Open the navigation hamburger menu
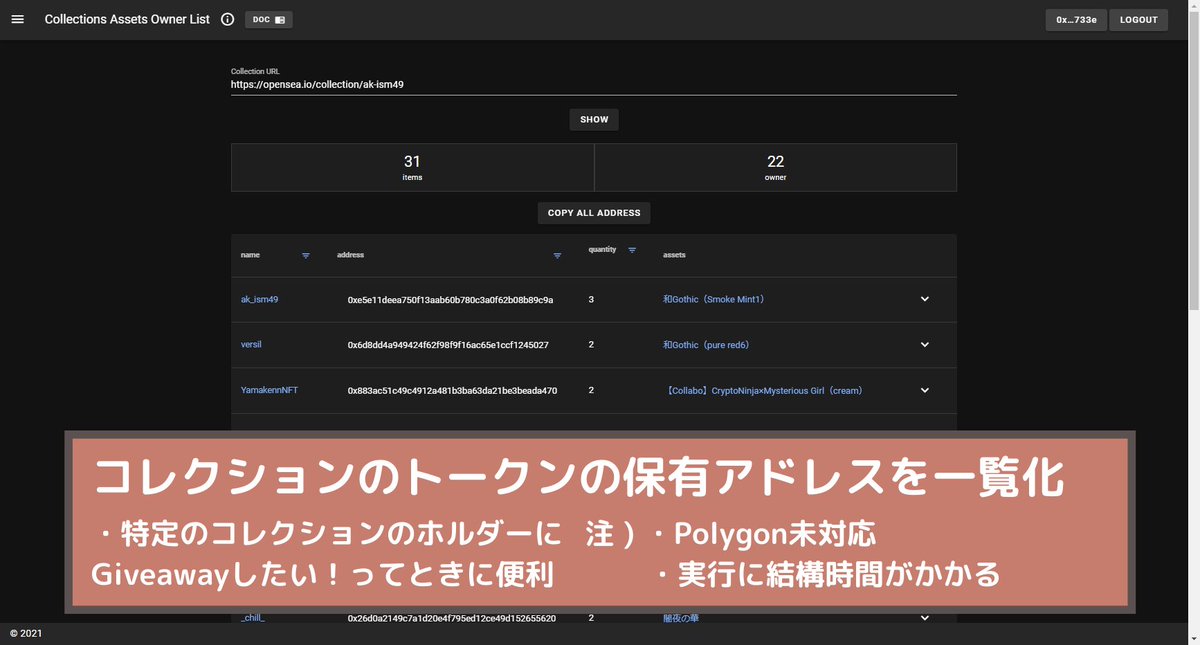Viewport: 1200px width, 645px height. pos(17,18)
